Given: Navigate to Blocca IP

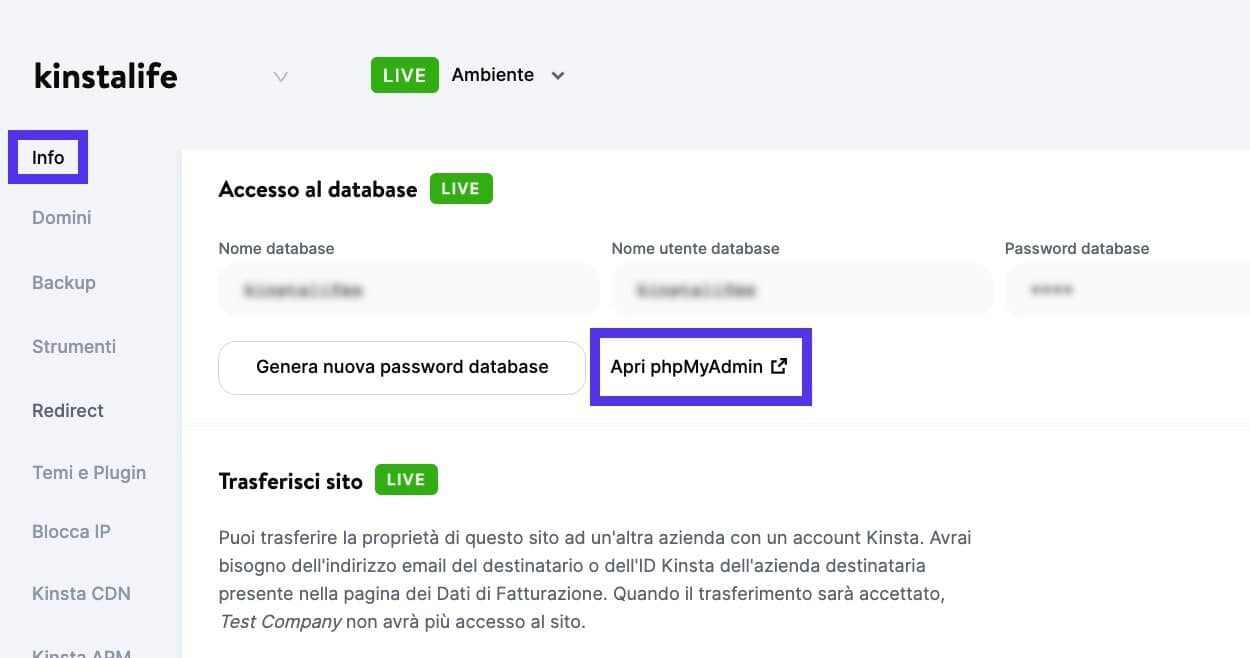Looking at the screenshot, I should click(x=71, y=531).
